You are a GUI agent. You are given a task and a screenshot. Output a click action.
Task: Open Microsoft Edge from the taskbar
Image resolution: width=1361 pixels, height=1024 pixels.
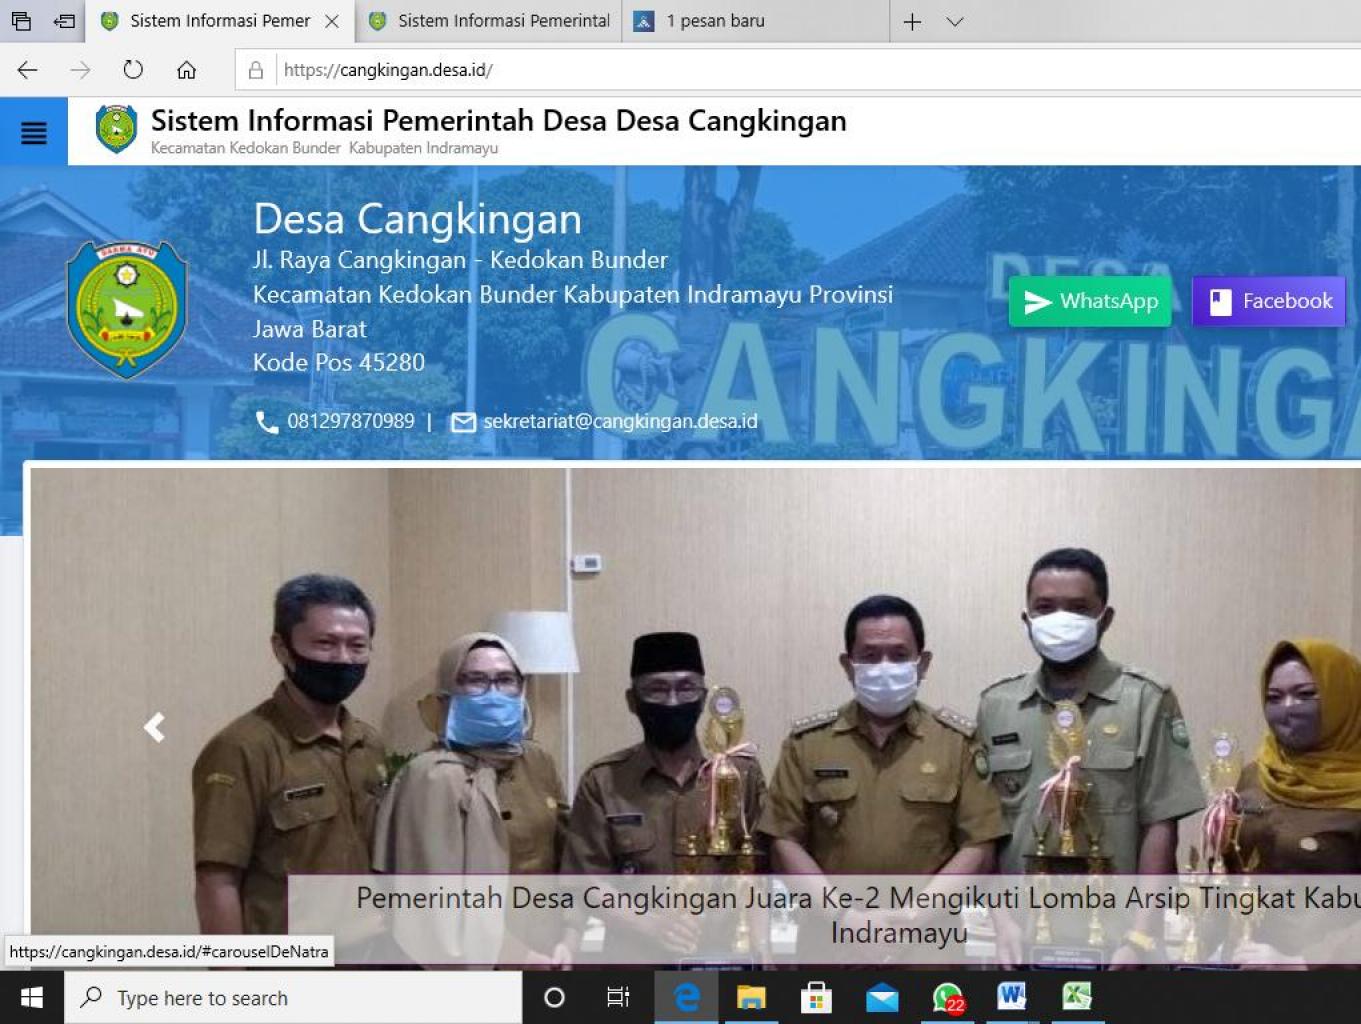[686, 997]
